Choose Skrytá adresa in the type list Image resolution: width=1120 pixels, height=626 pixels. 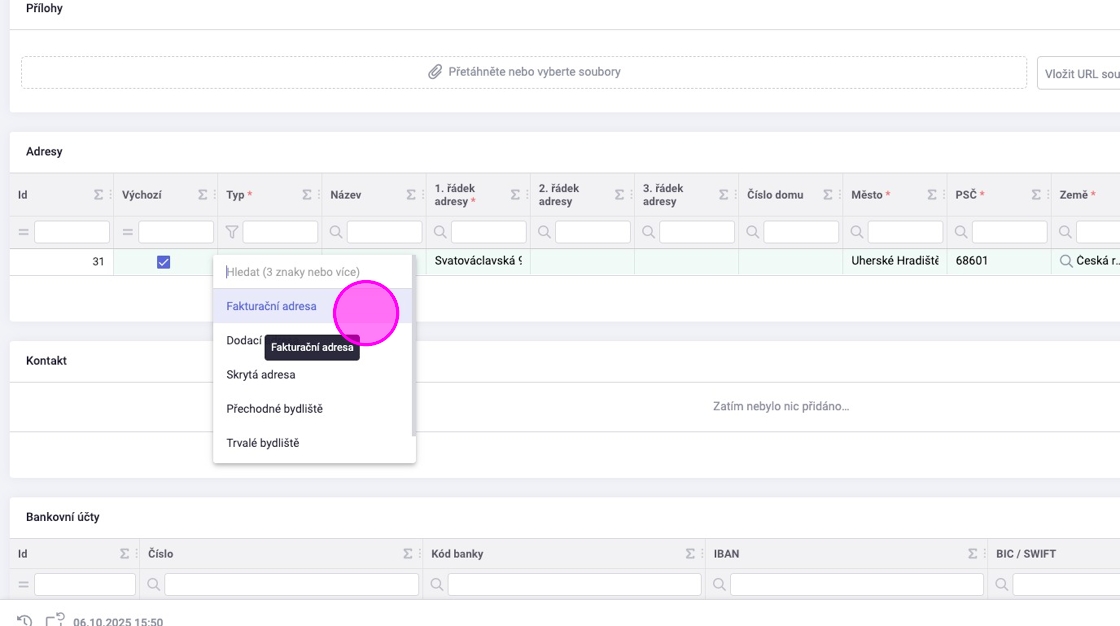[261, 375]
